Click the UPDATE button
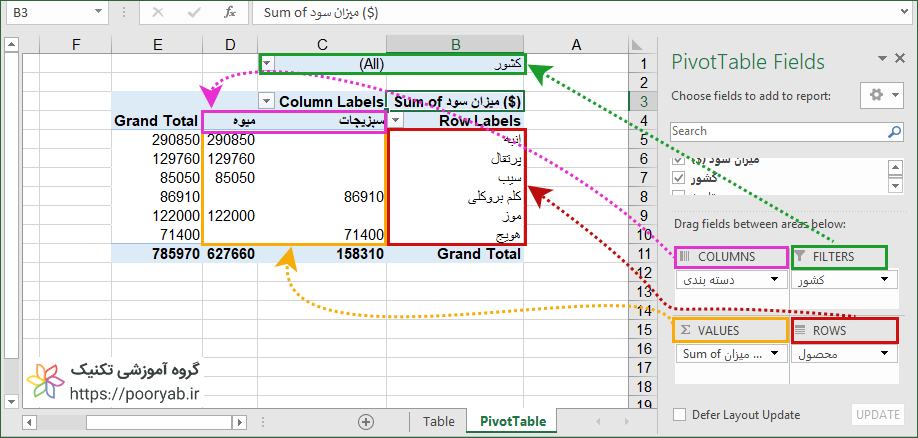Viewport: 918px width, 438px height. coord(878,415)
